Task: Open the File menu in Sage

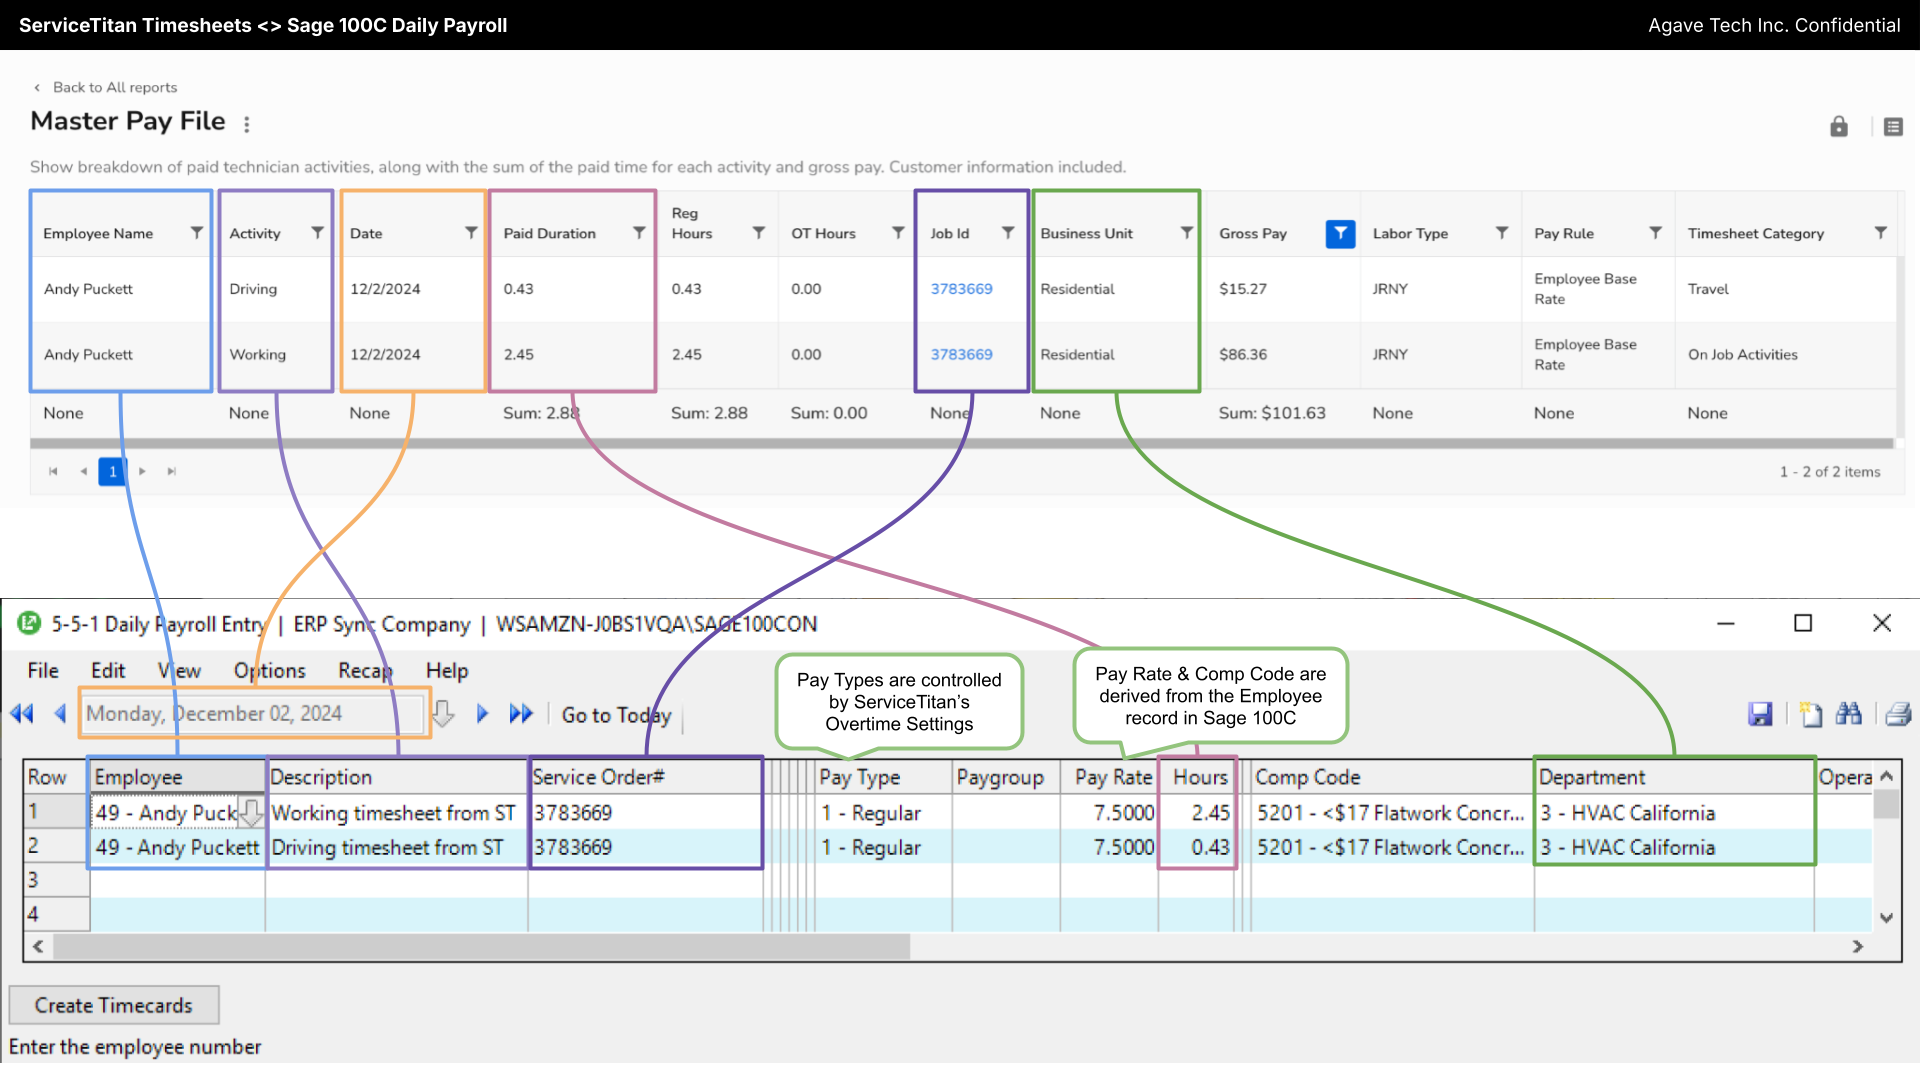Action: coord(43,671)
